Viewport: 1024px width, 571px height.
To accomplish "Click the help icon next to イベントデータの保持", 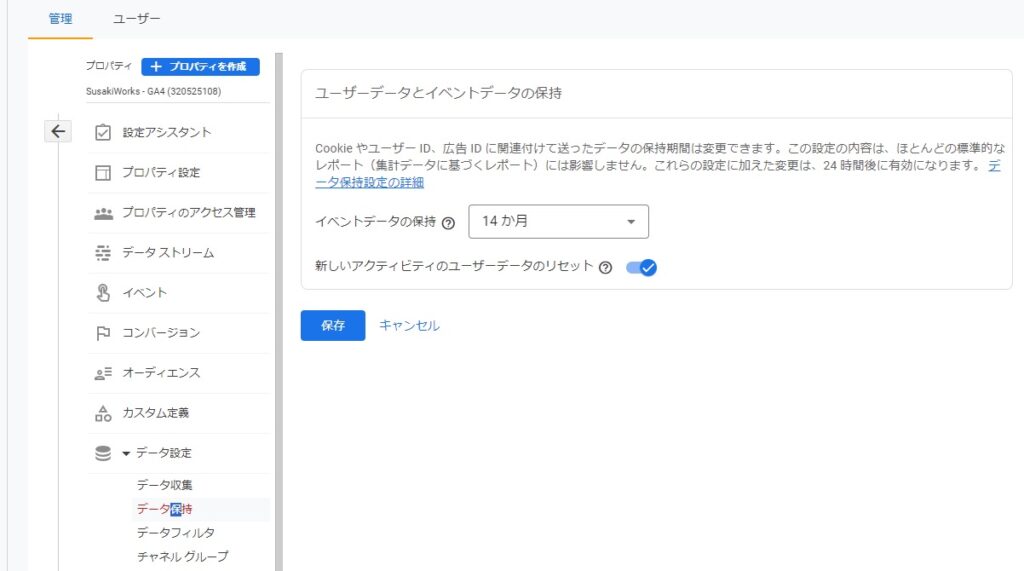I will click(448, 223).
